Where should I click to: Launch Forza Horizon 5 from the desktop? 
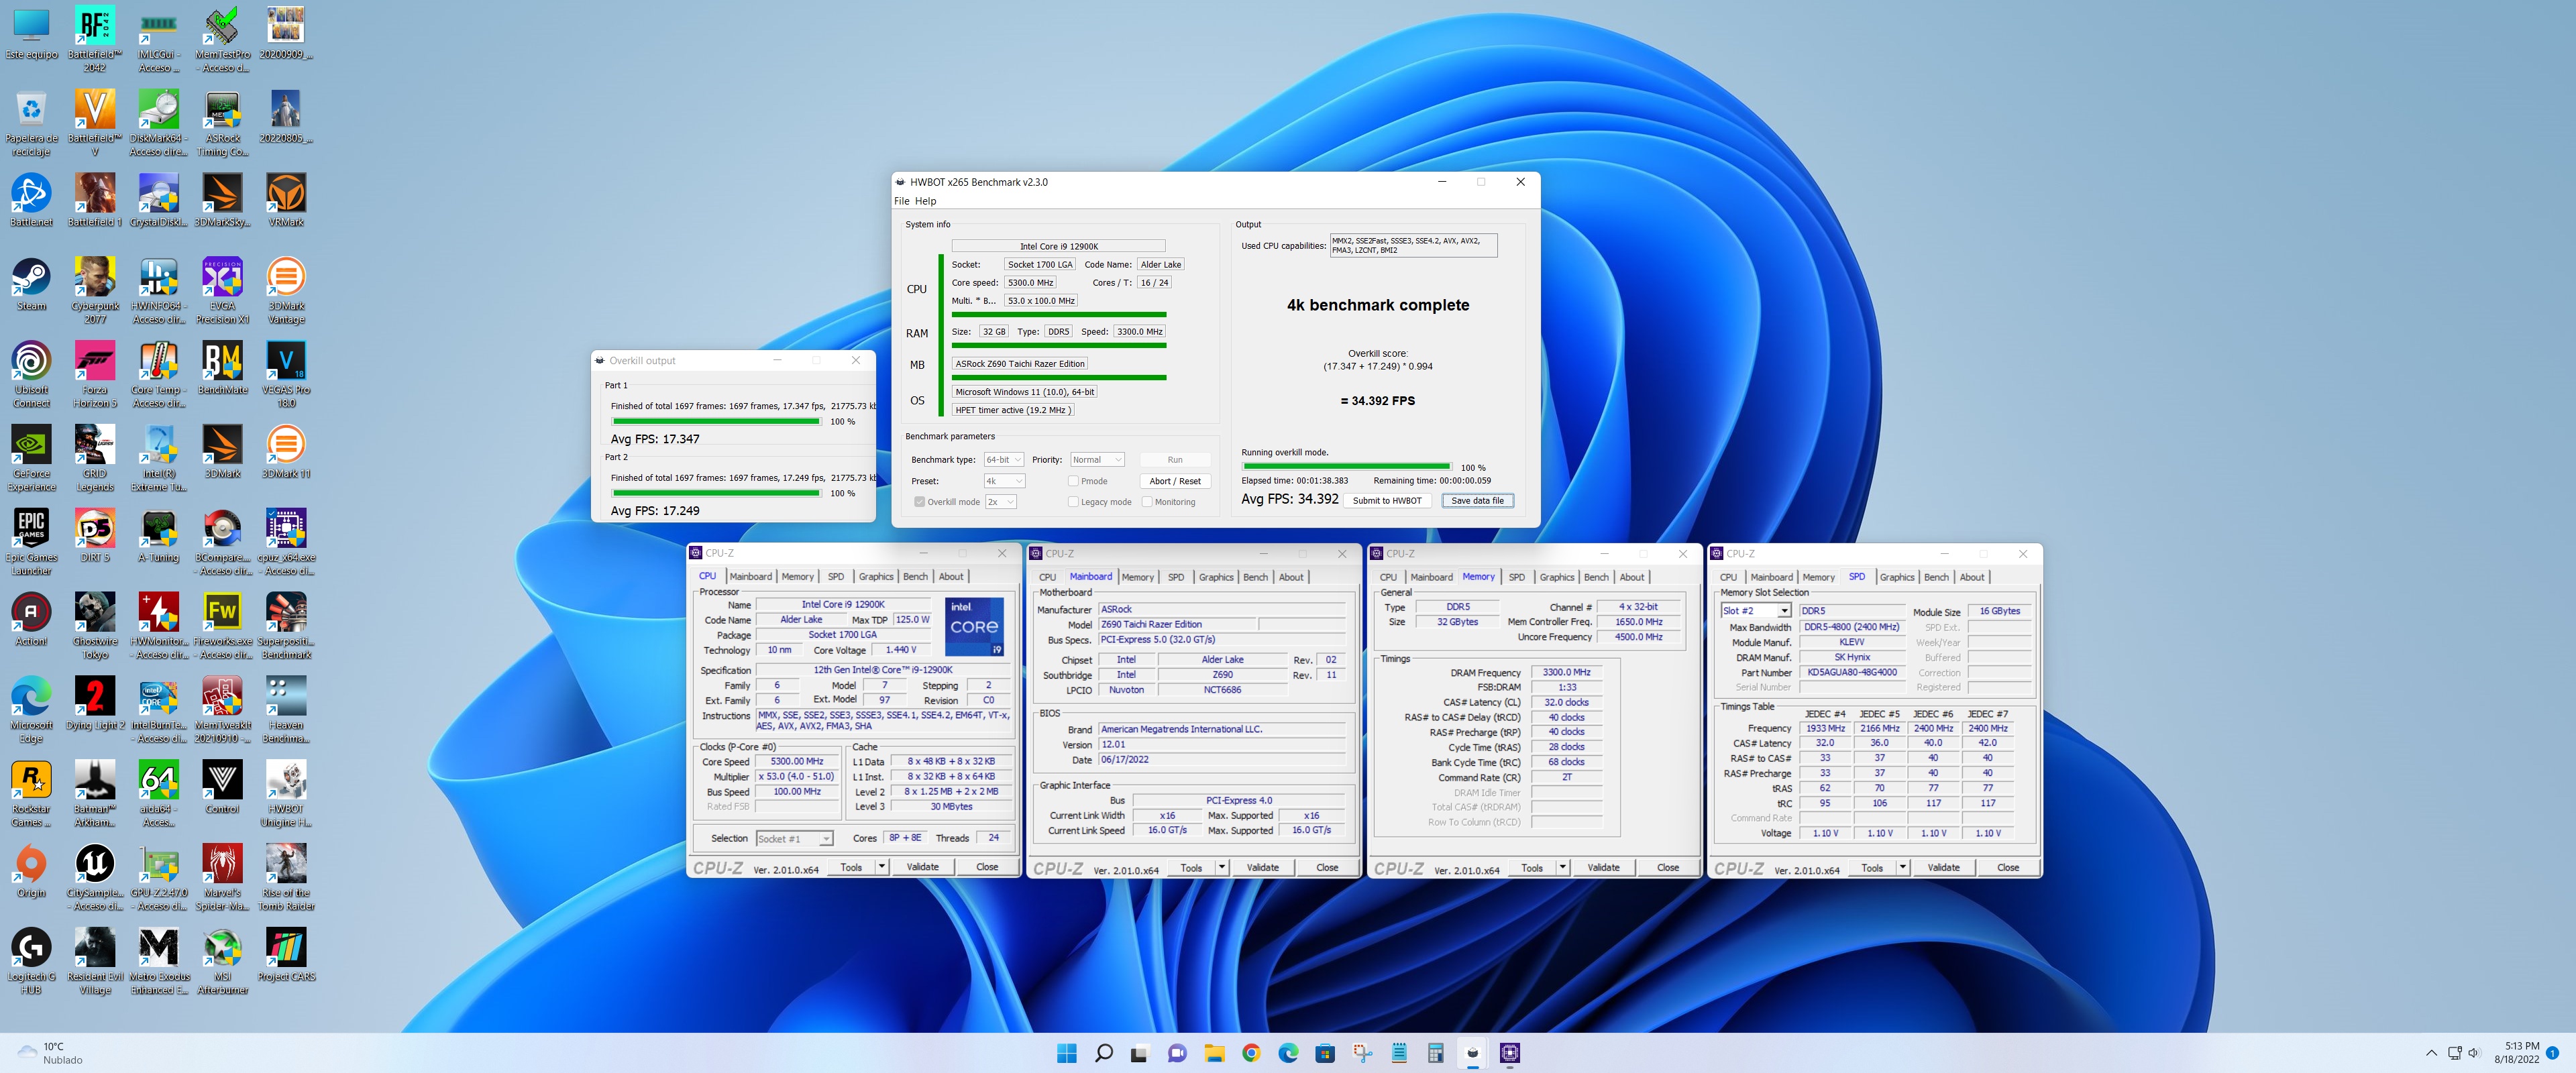click(x=95, y=375)
